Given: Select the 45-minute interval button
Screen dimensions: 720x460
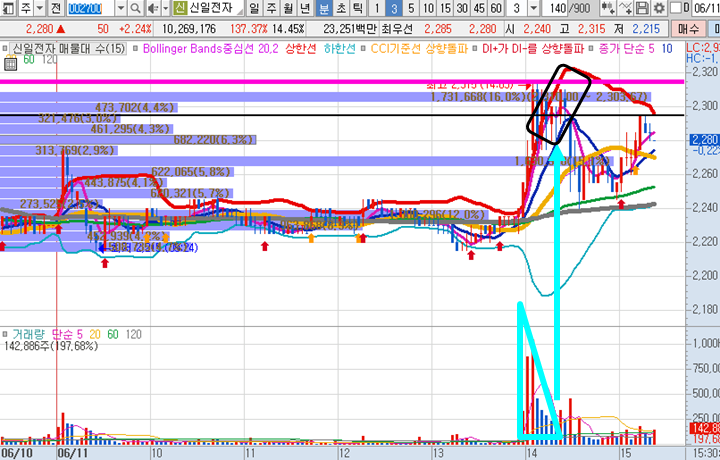Looking at the screenshot, I should (479, 8).
